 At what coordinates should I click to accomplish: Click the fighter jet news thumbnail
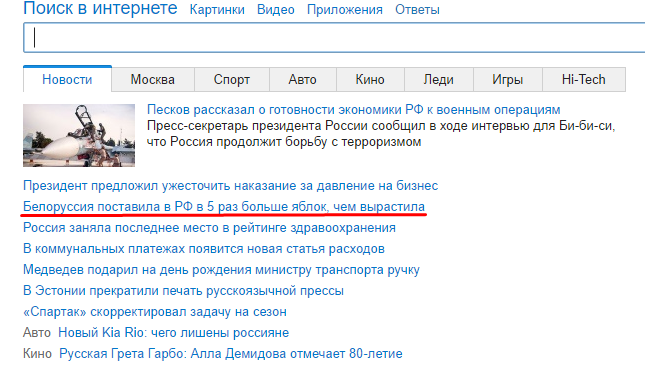click(x=79, y=135)
